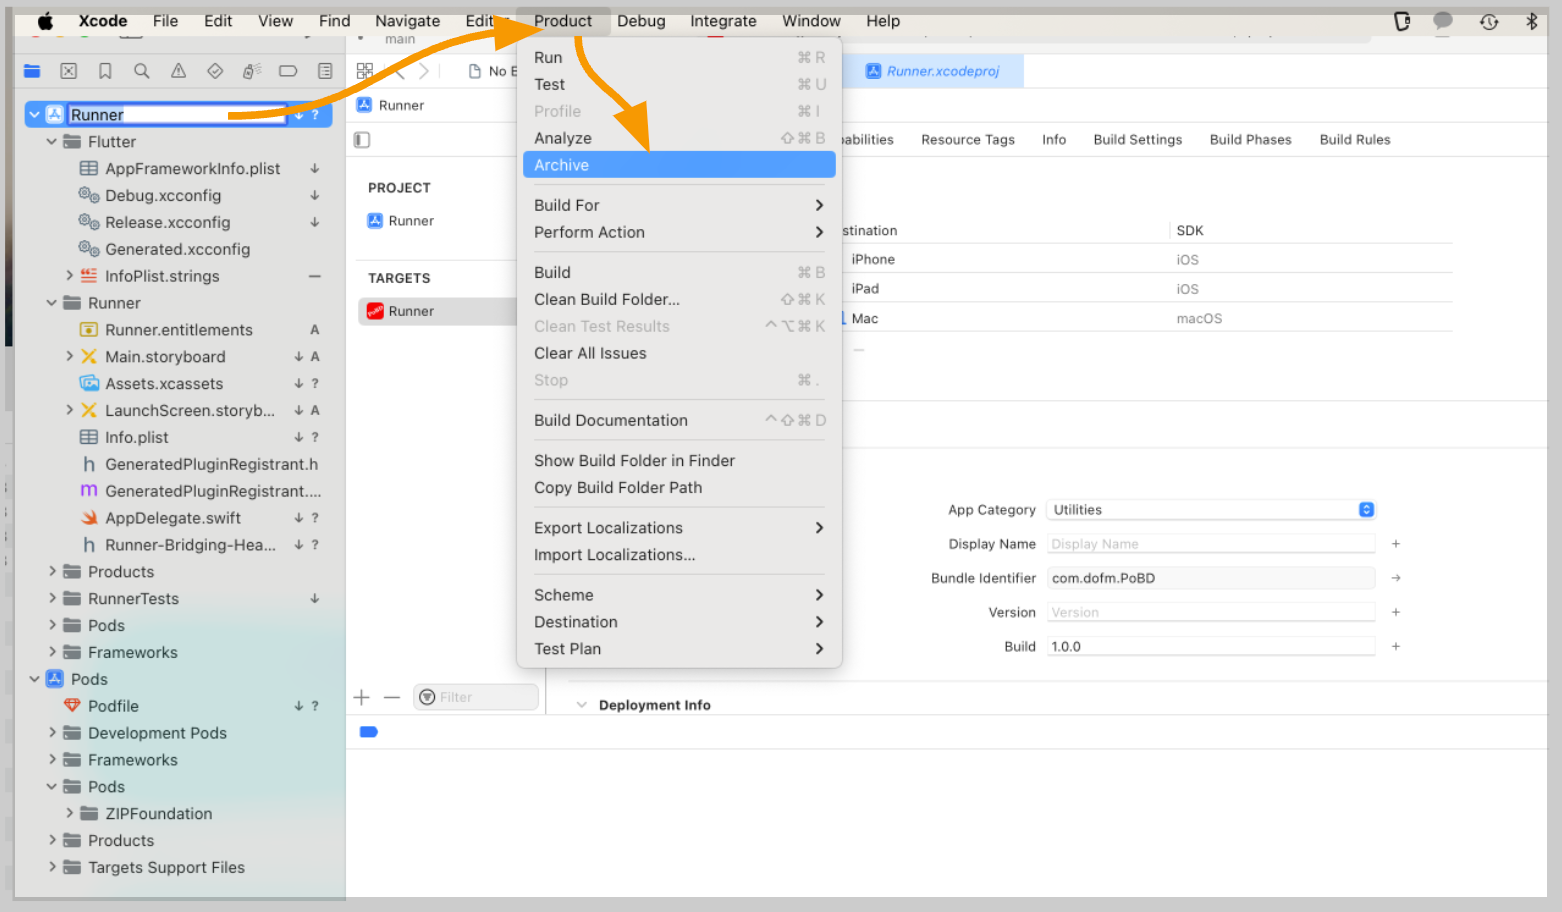Click the related items grid icon
The width and height of the screenshot is (1562, 912).
365,71
